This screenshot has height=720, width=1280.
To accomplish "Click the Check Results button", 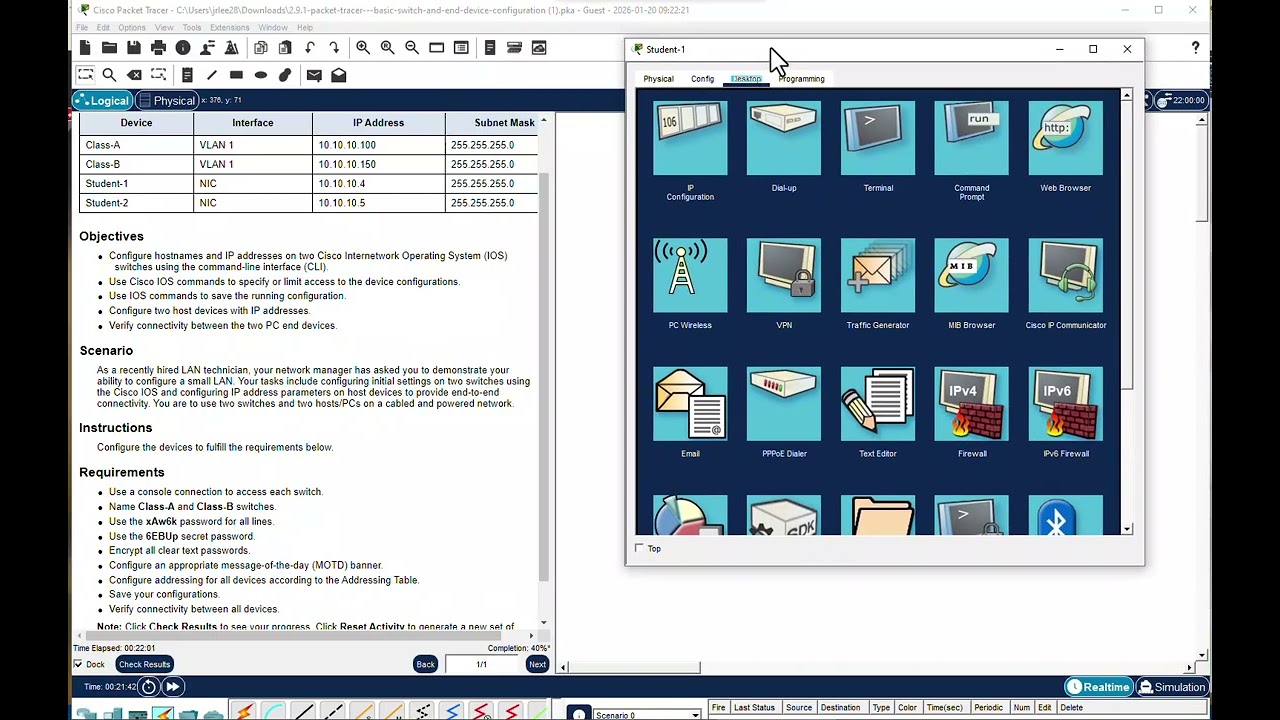I will 144,664.
